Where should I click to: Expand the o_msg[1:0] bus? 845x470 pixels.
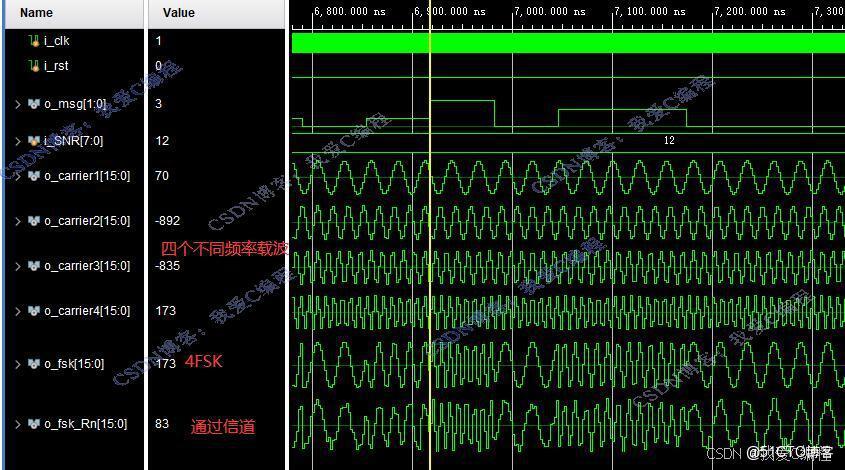point(18,104)
